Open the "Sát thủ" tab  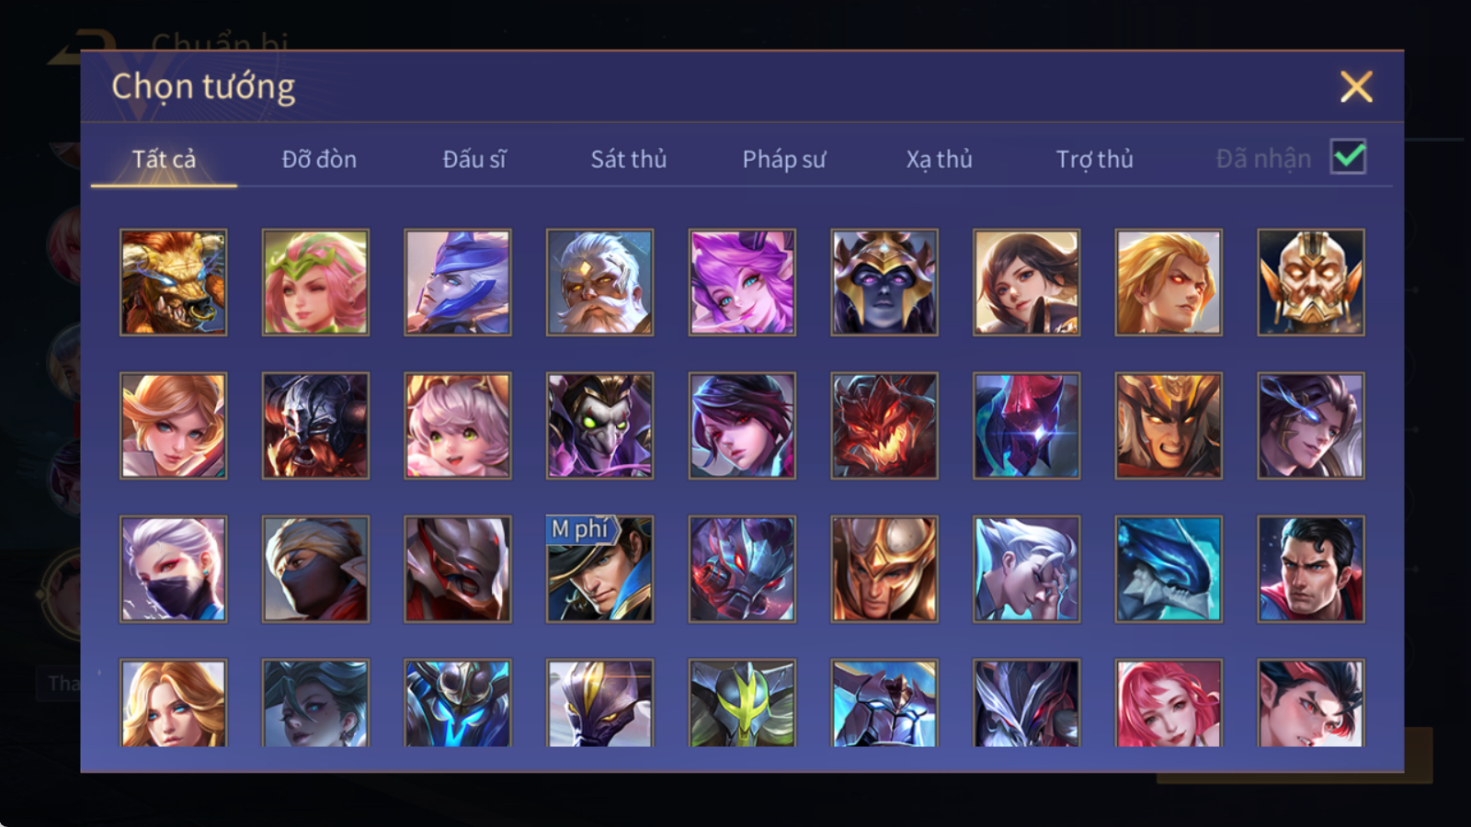(628, 159)
